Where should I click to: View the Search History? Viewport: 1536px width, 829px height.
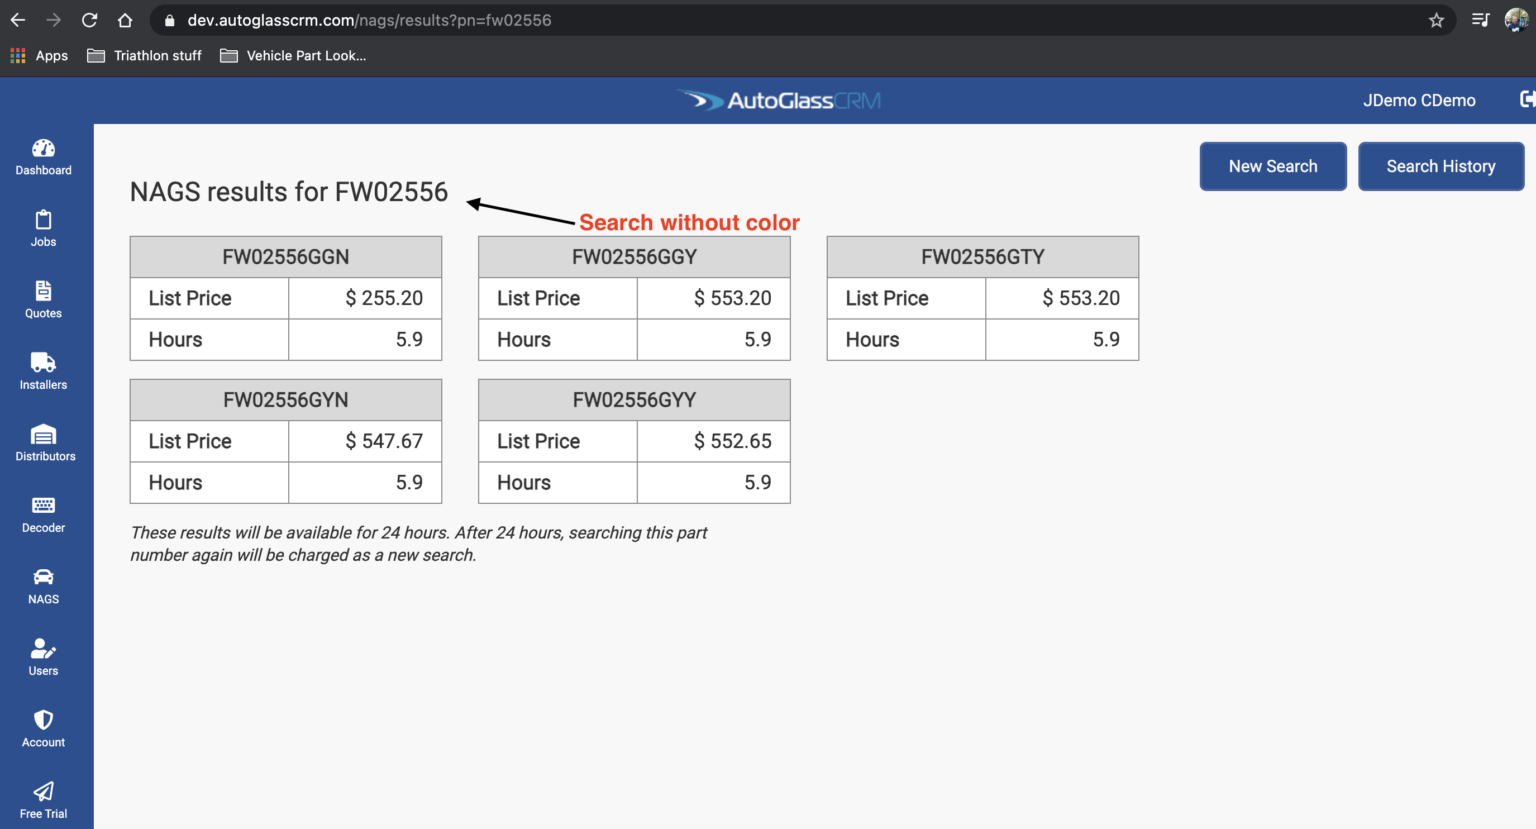tap(1441, 166)
